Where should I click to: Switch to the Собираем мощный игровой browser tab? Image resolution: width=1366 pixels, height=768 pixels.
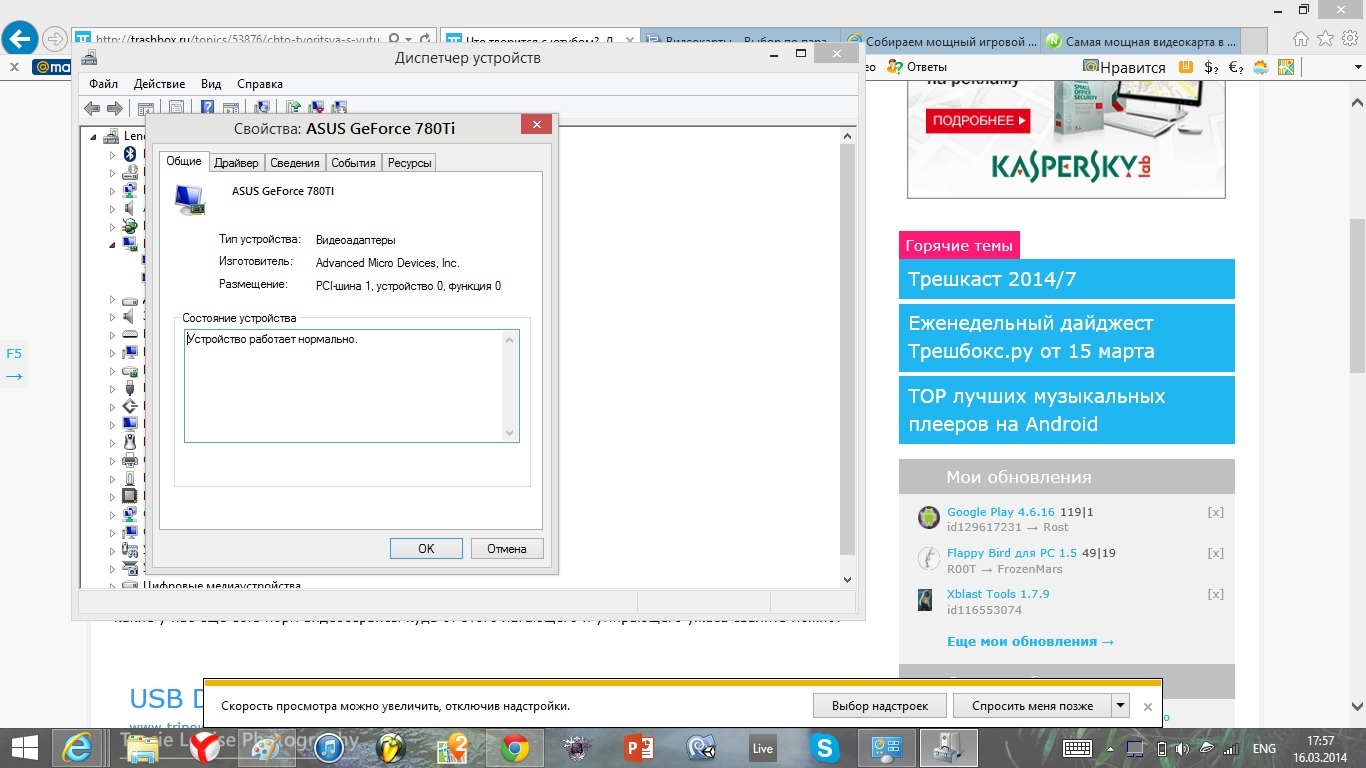[x=941, y=42]
